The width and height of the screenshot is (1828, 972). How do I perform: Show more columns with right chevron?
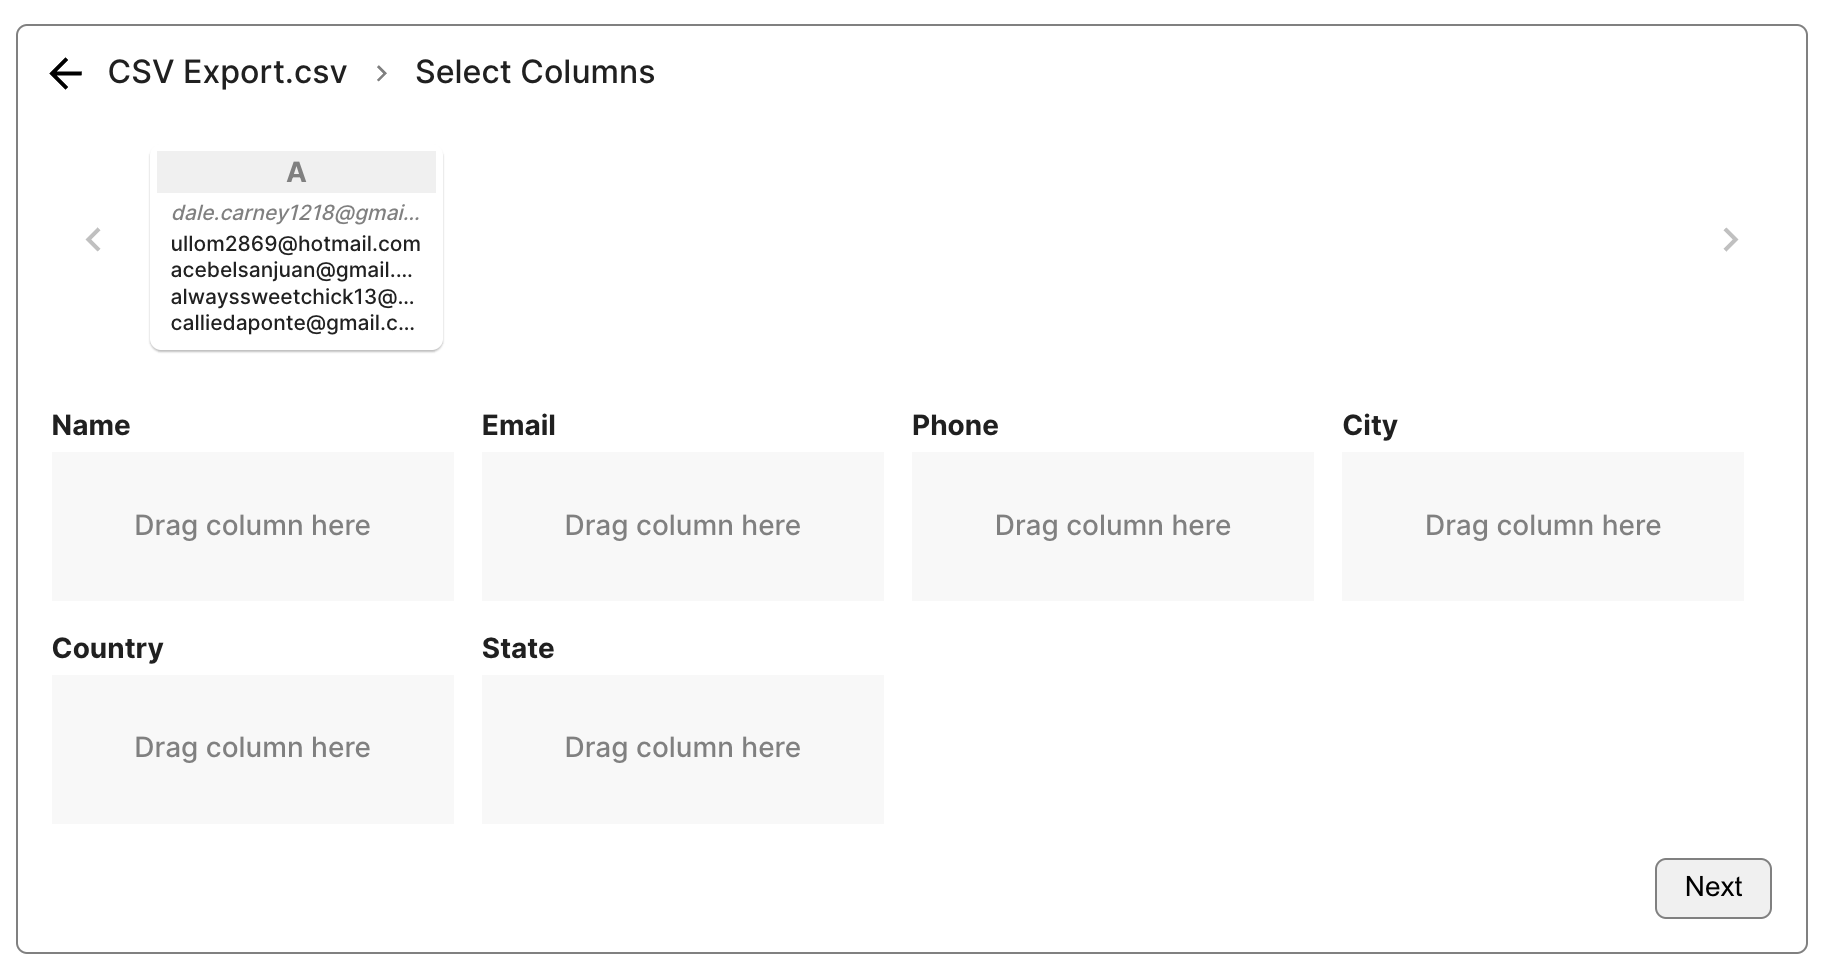point(1730,240)
